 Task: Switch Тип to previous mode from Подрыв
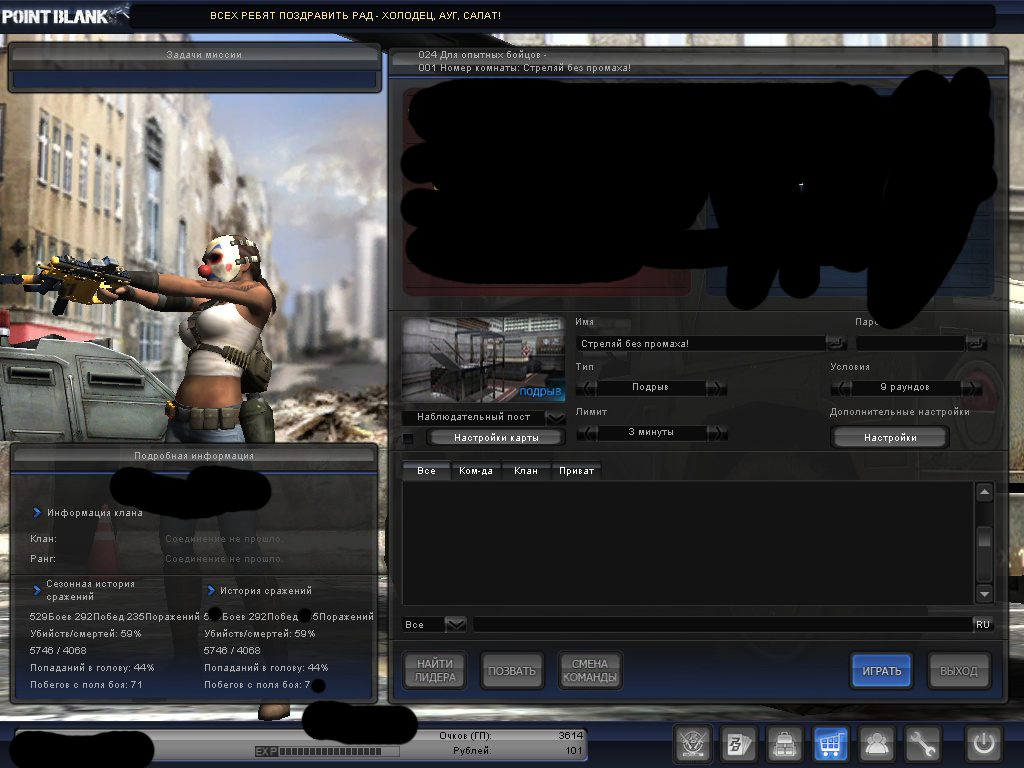pyautogui.click(x=586, y=387)
